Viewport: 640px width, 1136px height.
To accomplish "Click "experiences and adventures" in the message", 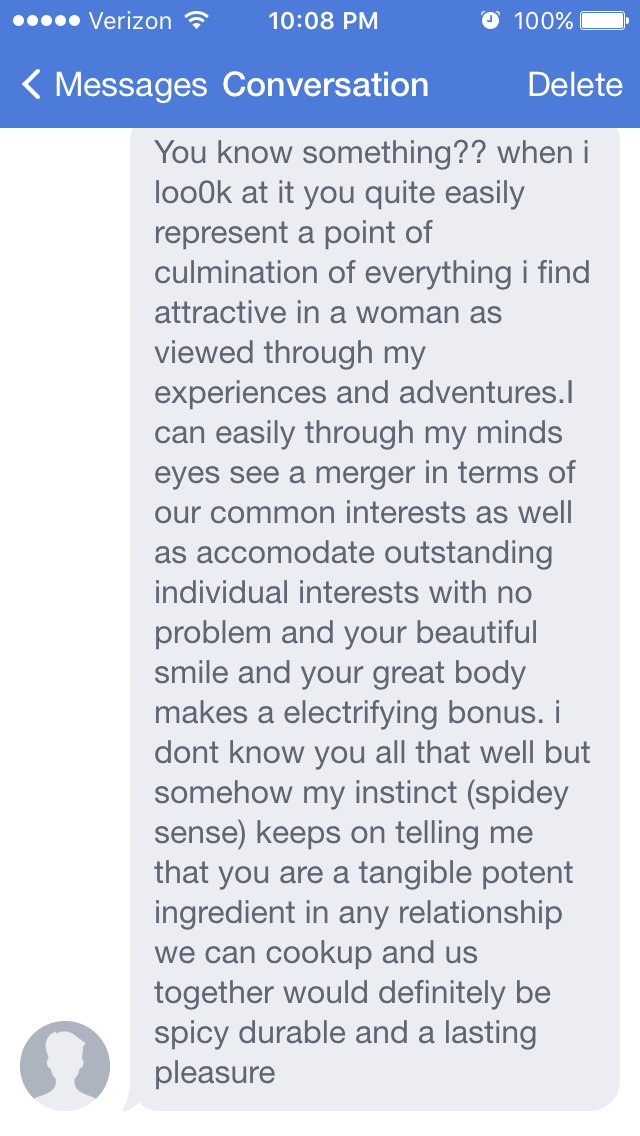I will click(359, 393).
